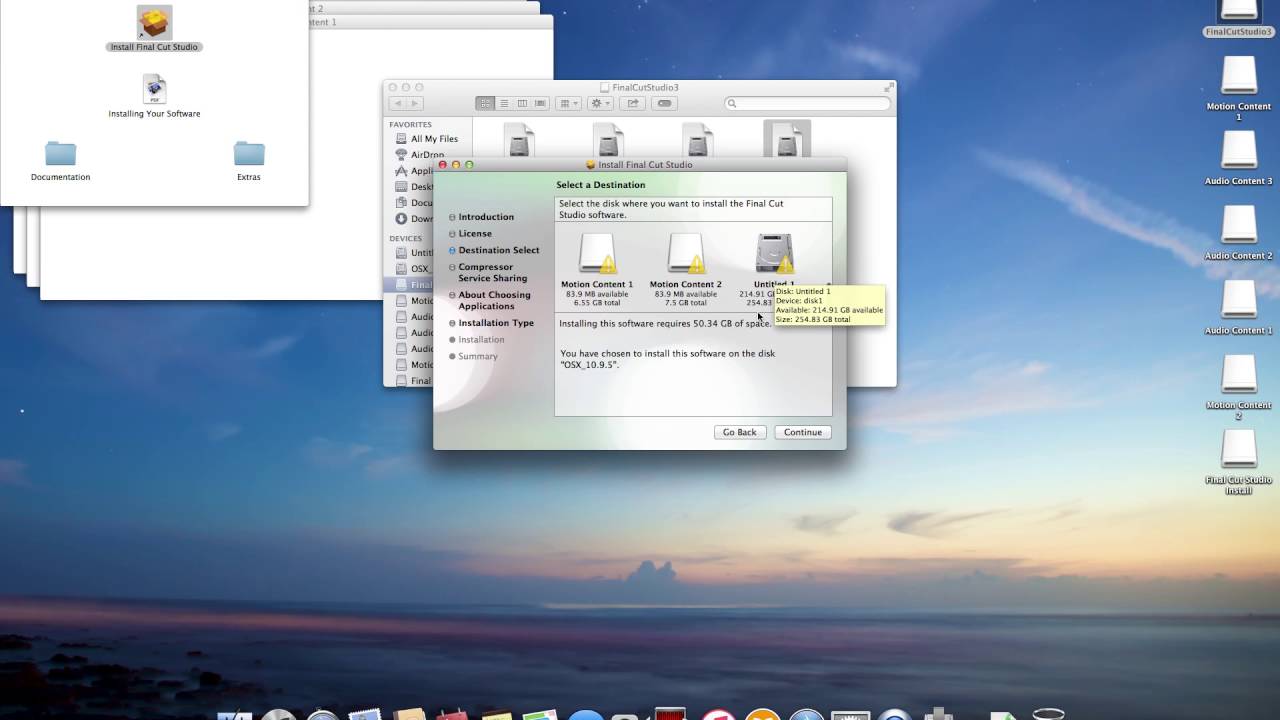Select Destination Select step in installer
1280x720 pixels.
(x=498, y=250)
